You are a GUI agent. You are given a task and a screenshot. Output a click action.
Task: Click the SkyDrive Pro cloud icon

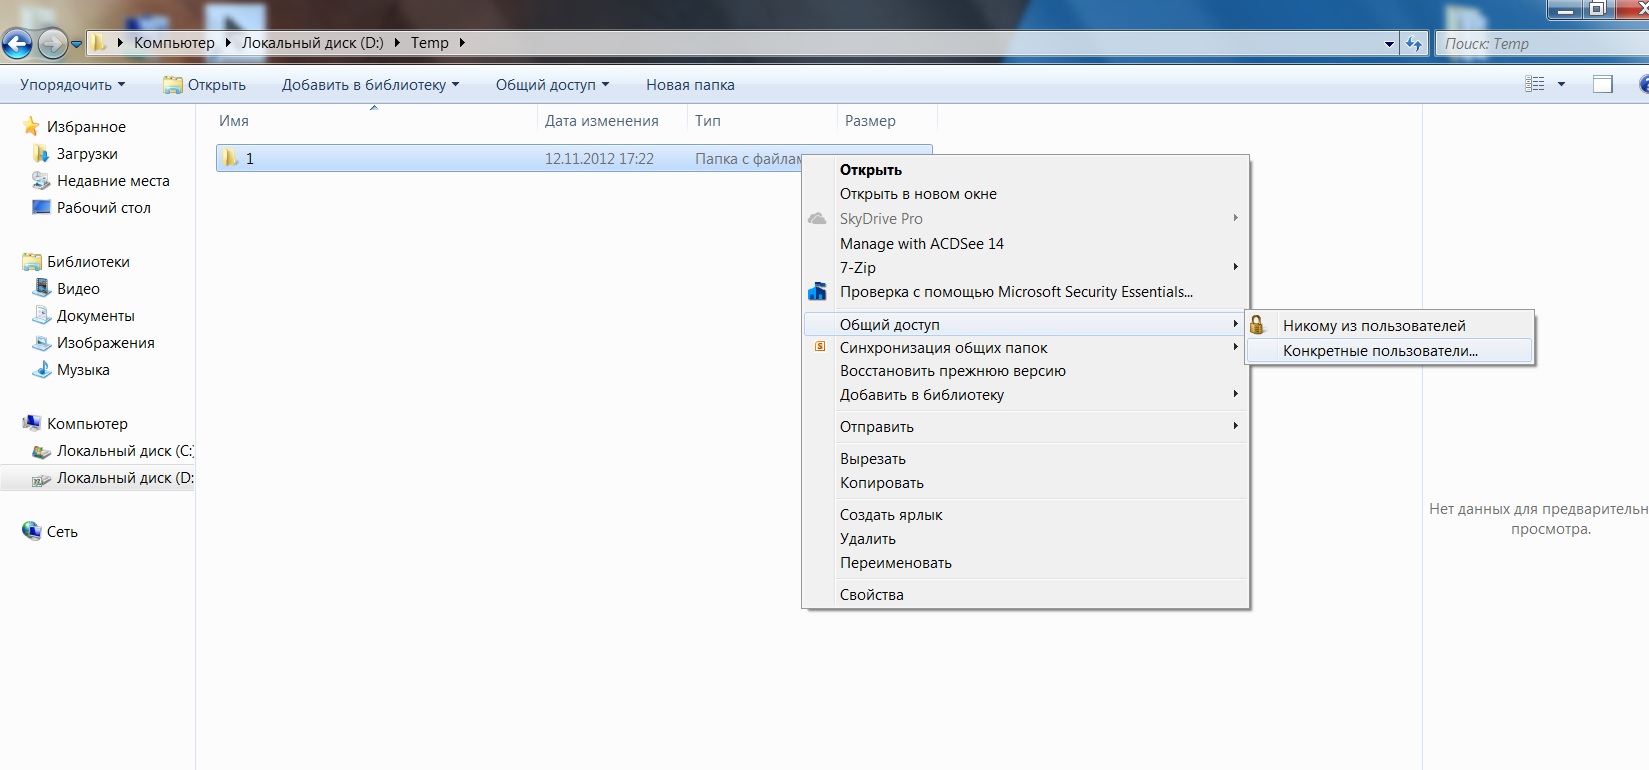coord(817,218)
